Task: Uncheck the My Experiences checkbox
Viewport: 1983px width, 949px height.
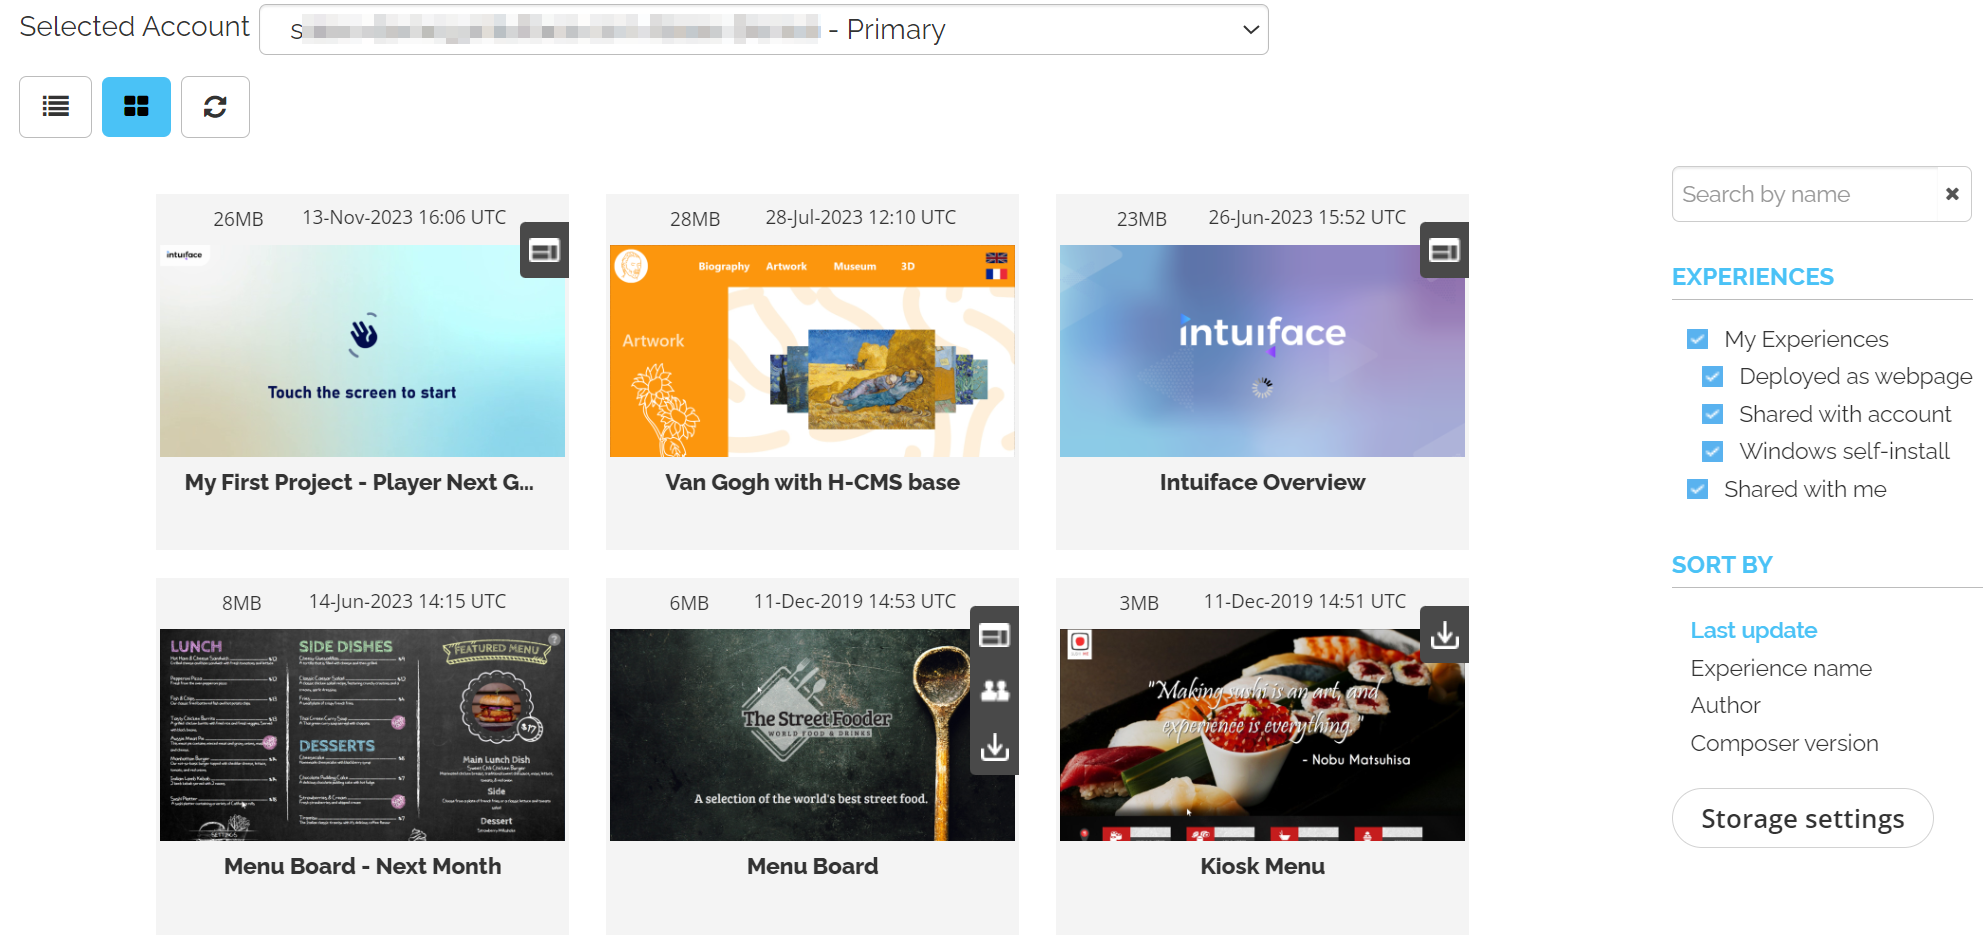Action: 1697,339
